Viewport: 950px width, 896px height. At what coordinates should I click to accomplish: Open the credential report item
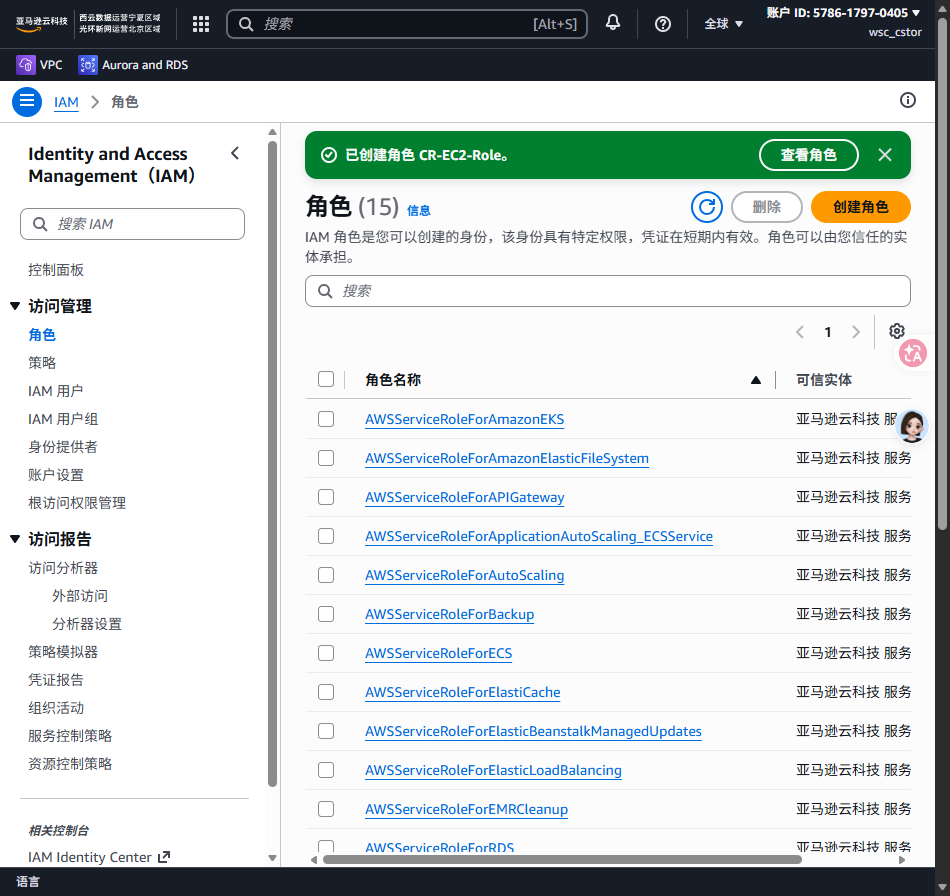pos(56,680)
